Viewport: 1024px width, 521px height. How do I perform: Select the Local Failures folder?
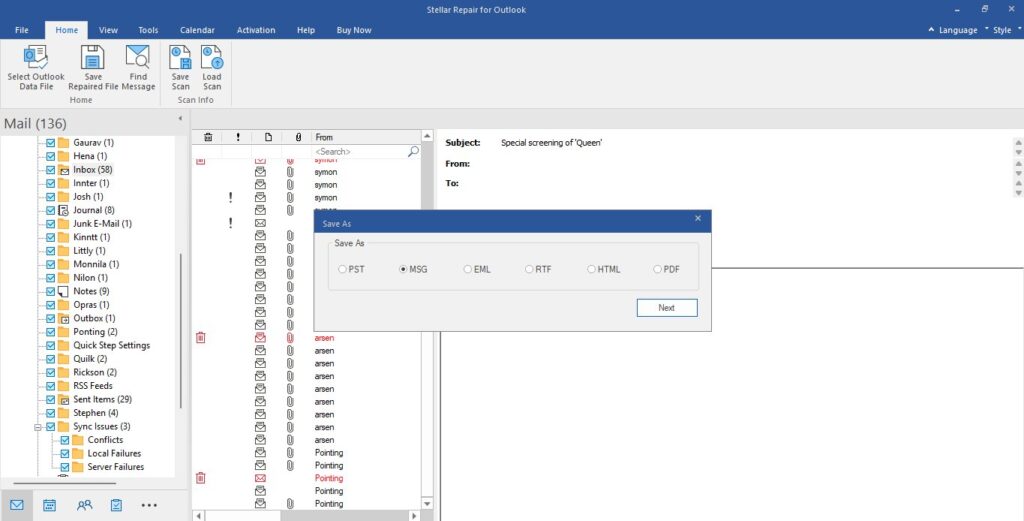coord(114,453)
